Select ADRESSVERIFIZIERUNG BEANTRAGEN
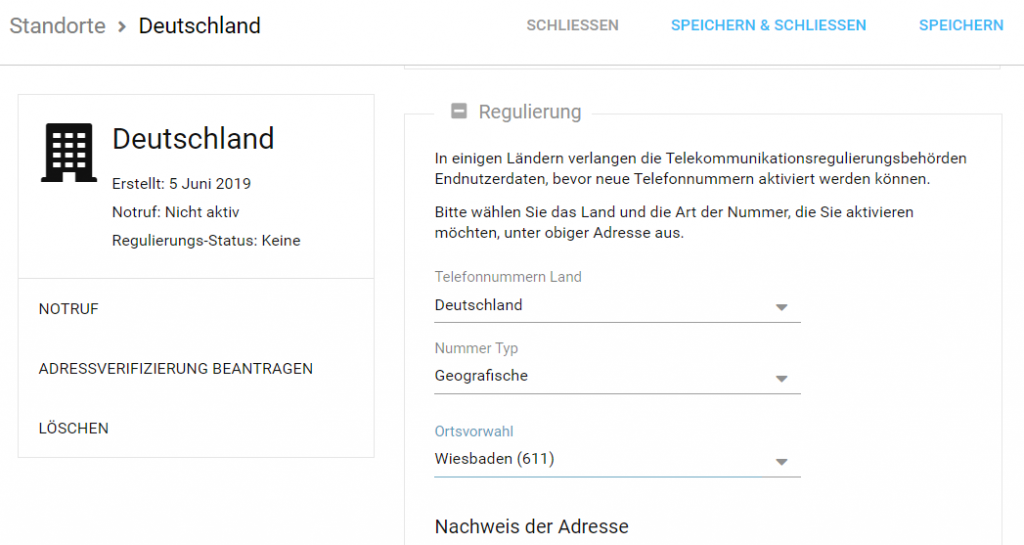 tap(176, 369)
